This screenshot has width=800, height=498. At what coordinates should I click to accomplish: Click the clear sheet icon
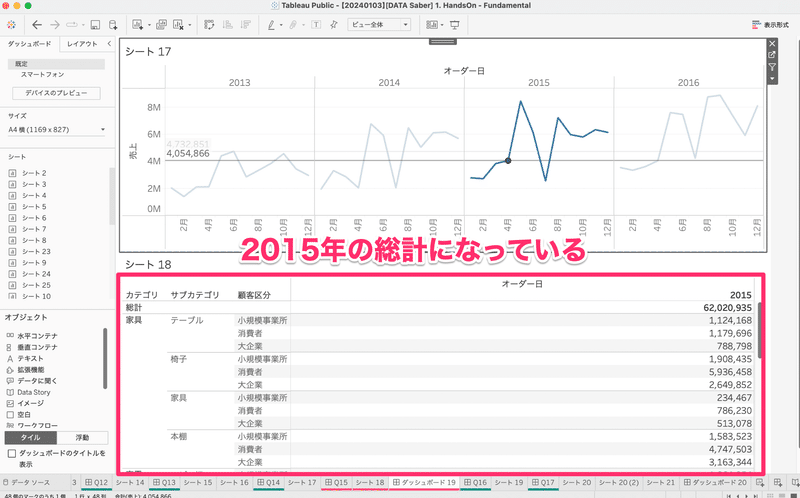pos(178,24)
